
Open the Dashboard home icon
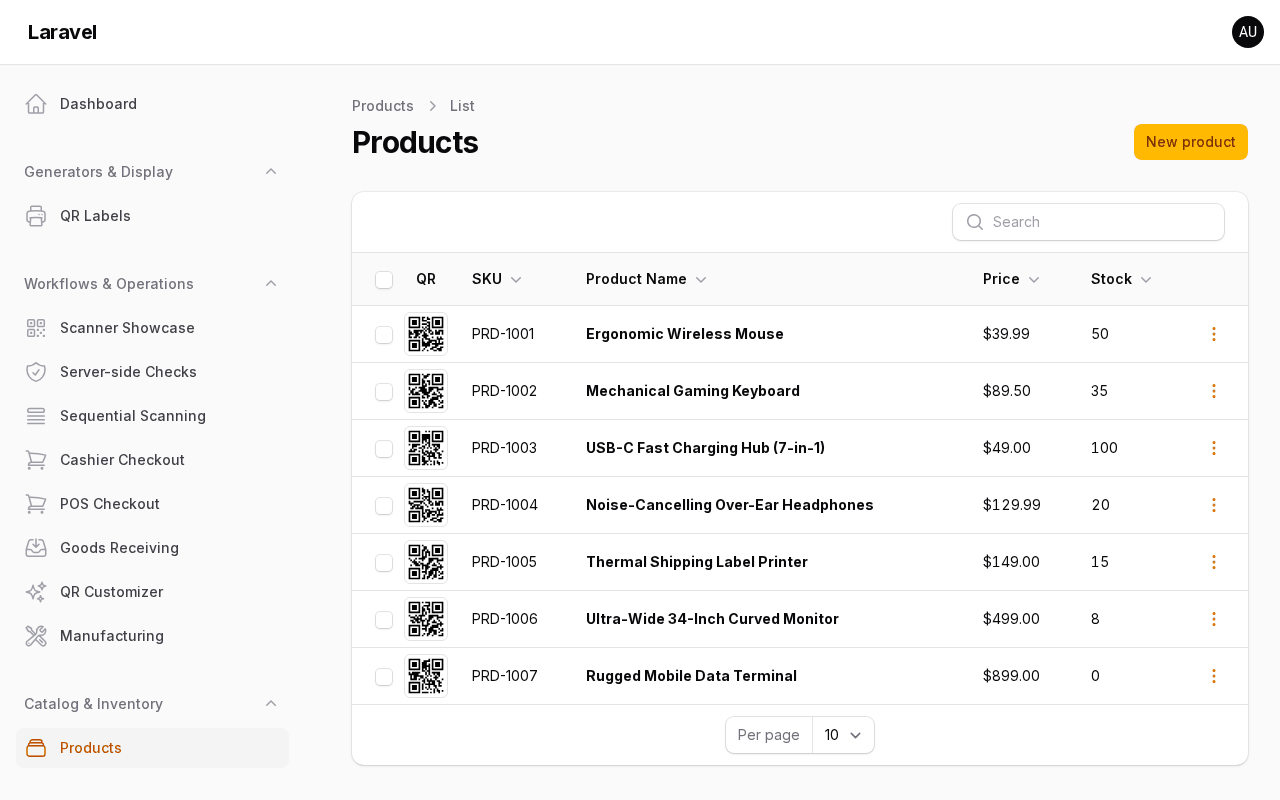tap(36, 104)
